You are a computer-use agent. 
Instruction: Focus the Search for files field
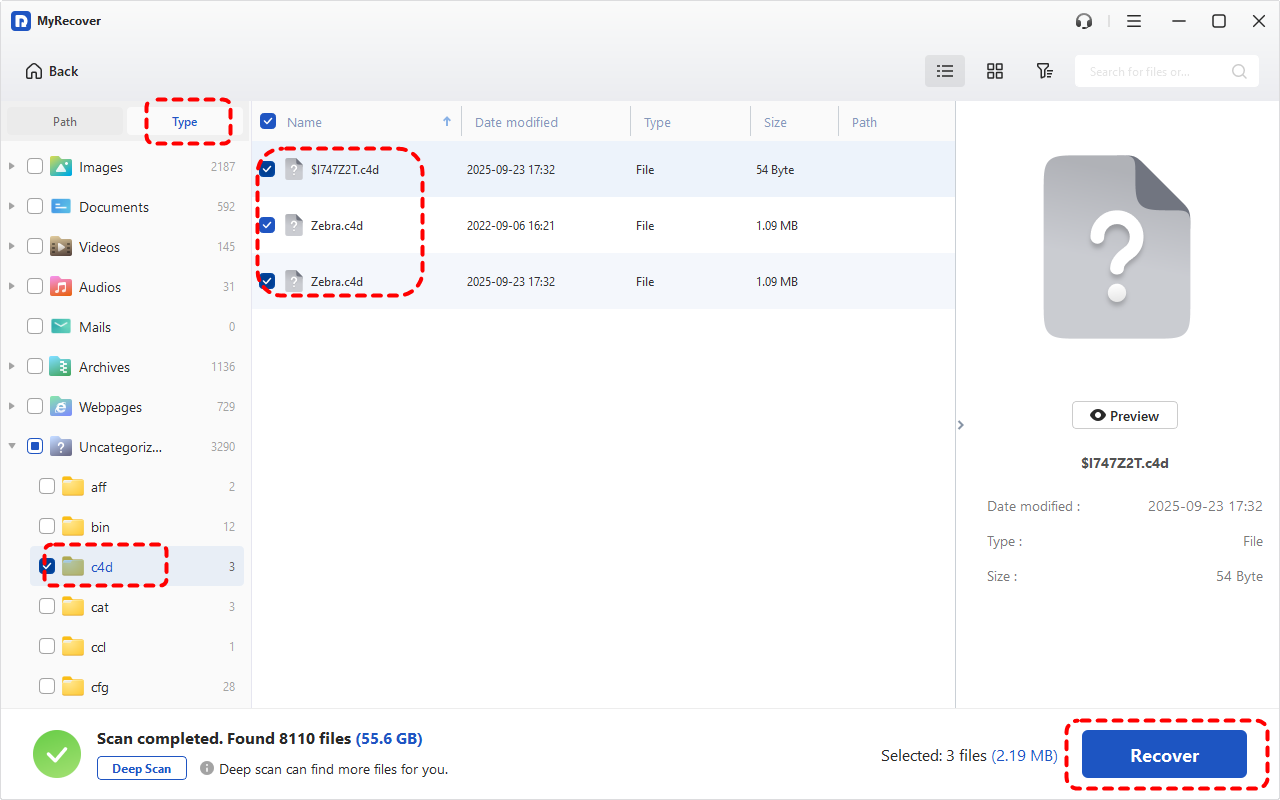[x=1166, y=71]
